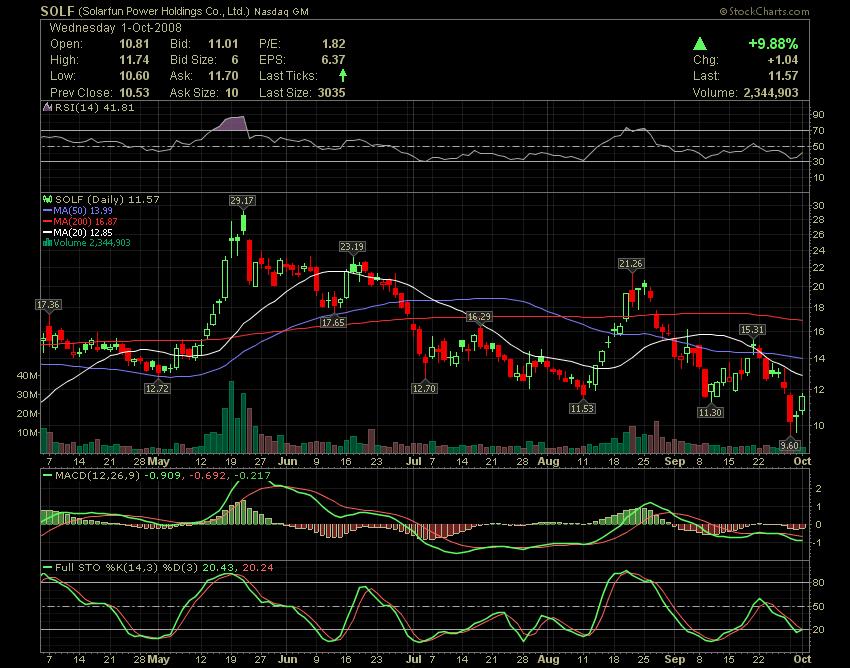Select the white MA(20) legend line swatch
The image size is (850, 668).
click(47, 232)
